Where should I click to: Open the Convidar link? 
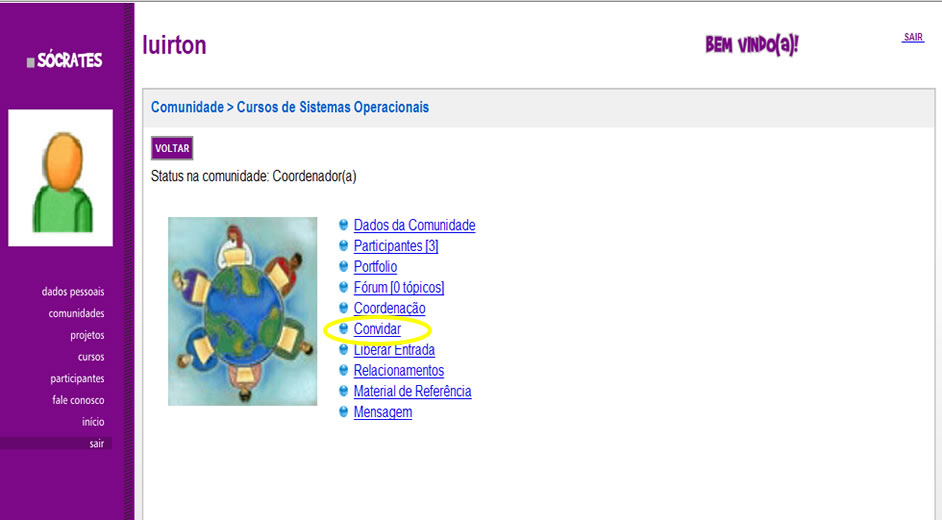pos(377,329)
